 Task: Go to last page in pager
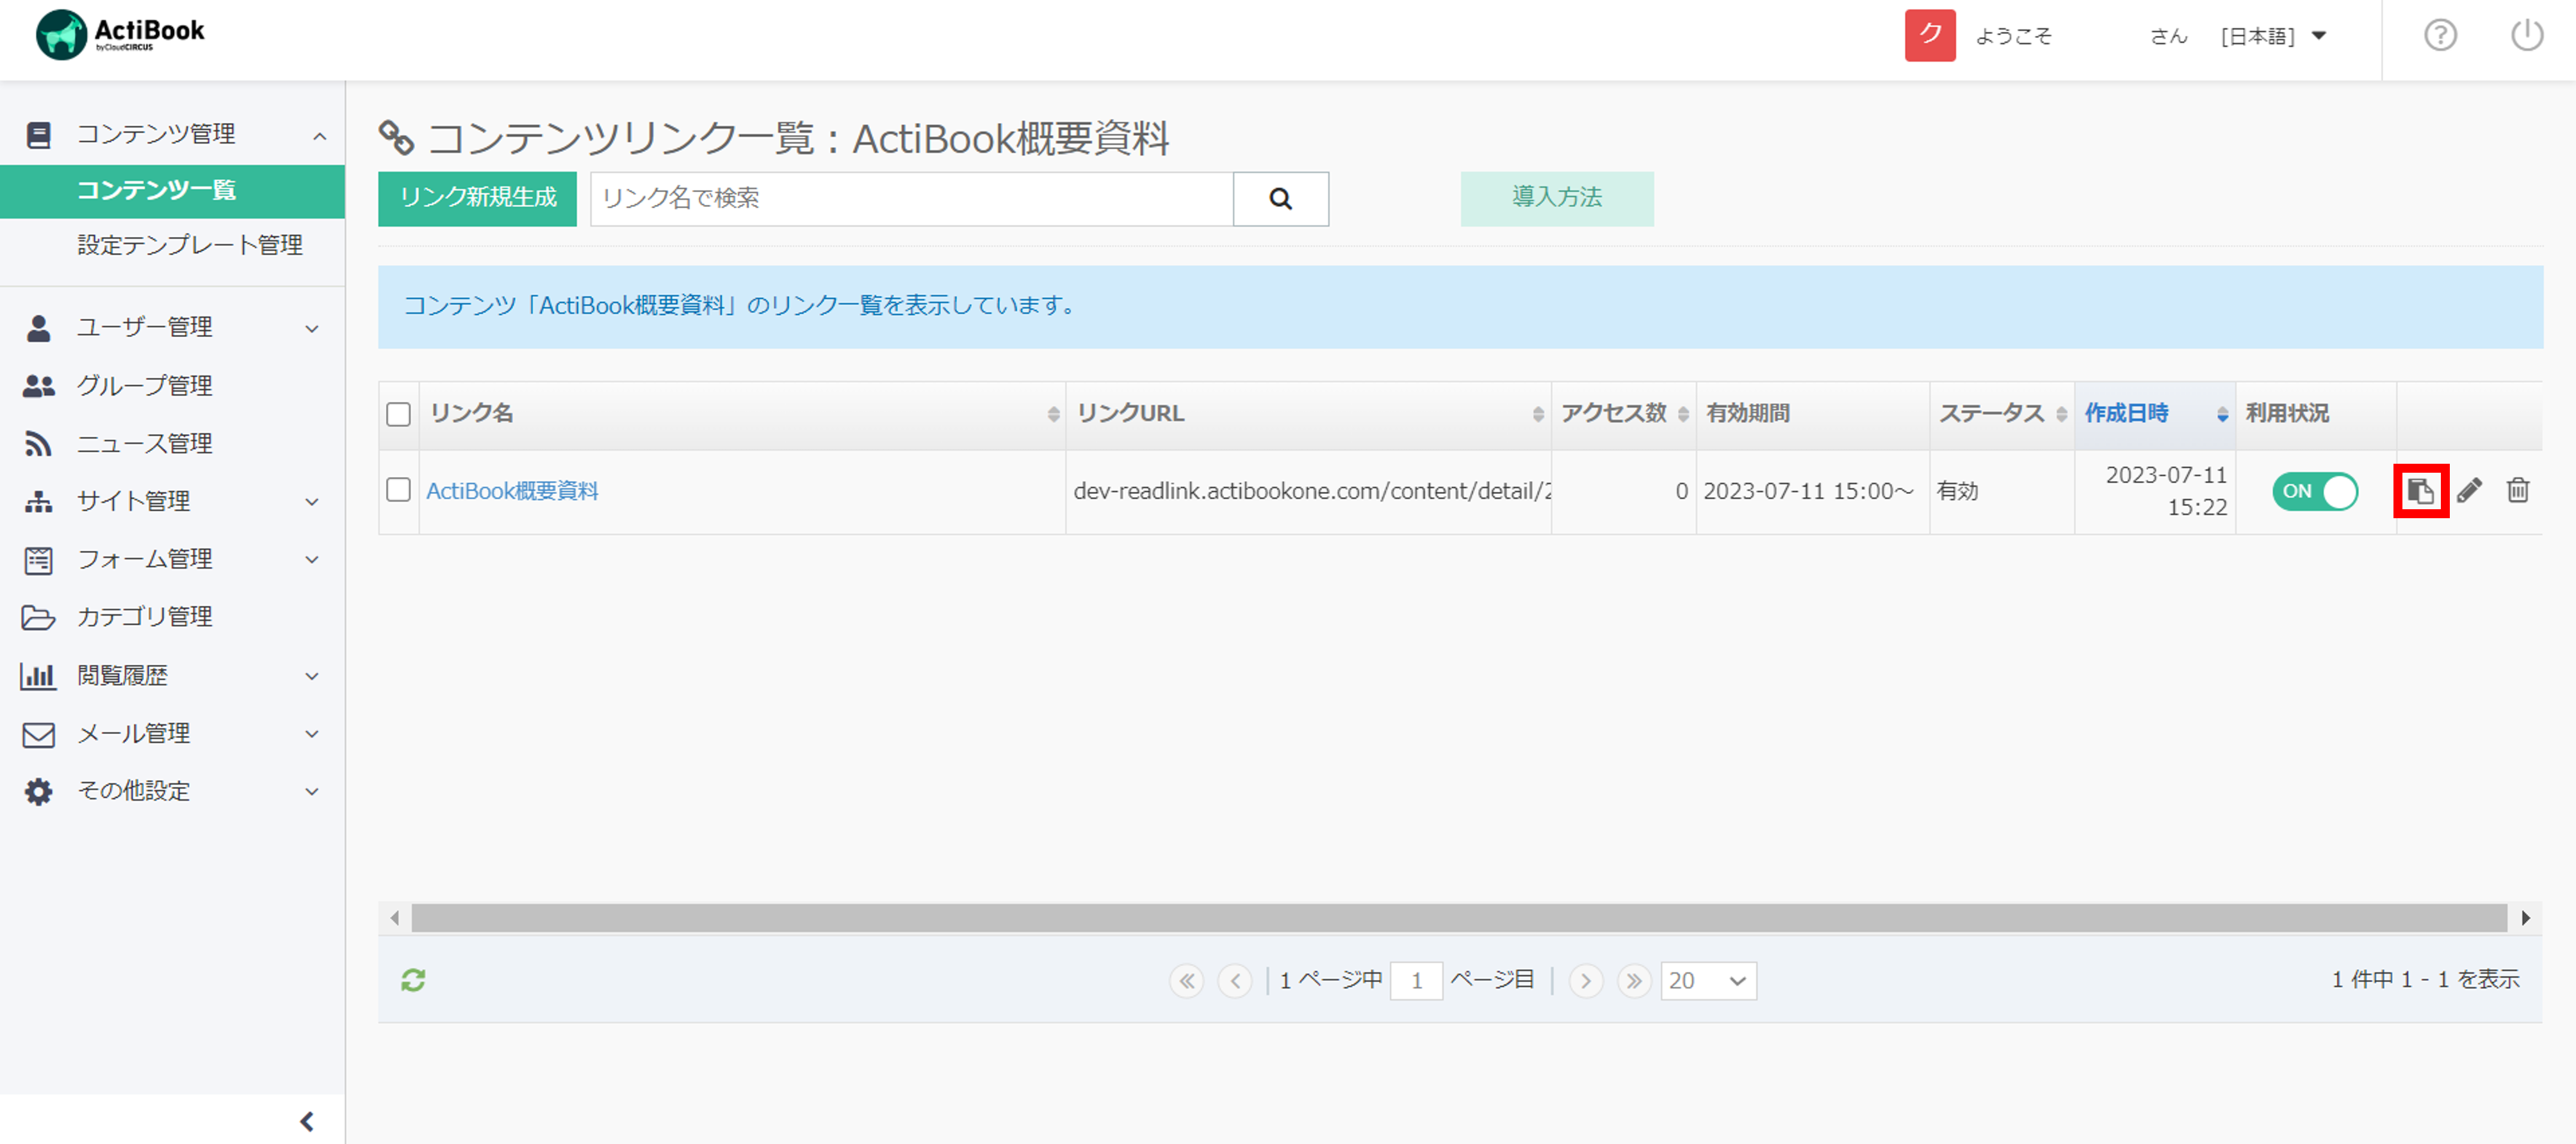[x=1634, y=981]
